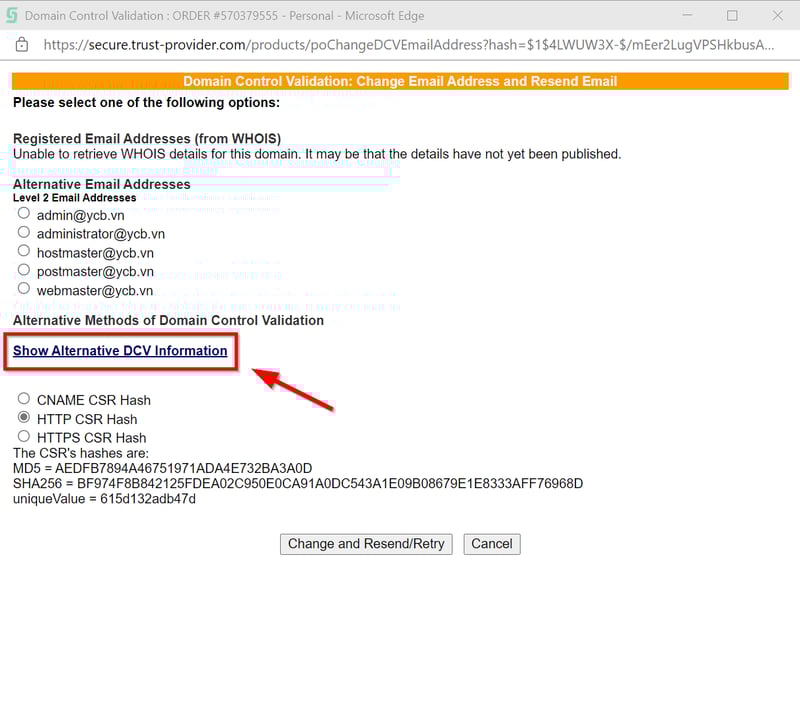Select the HTTP CSR Hash radio button
The image size is (800, 722).
[24, 418]
